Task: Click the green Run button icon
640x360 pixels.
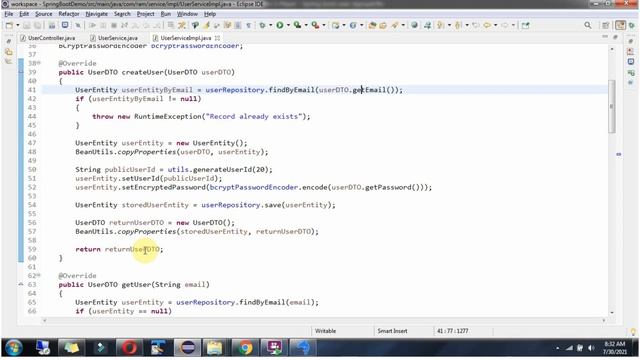Action: (x=280, y=25)
